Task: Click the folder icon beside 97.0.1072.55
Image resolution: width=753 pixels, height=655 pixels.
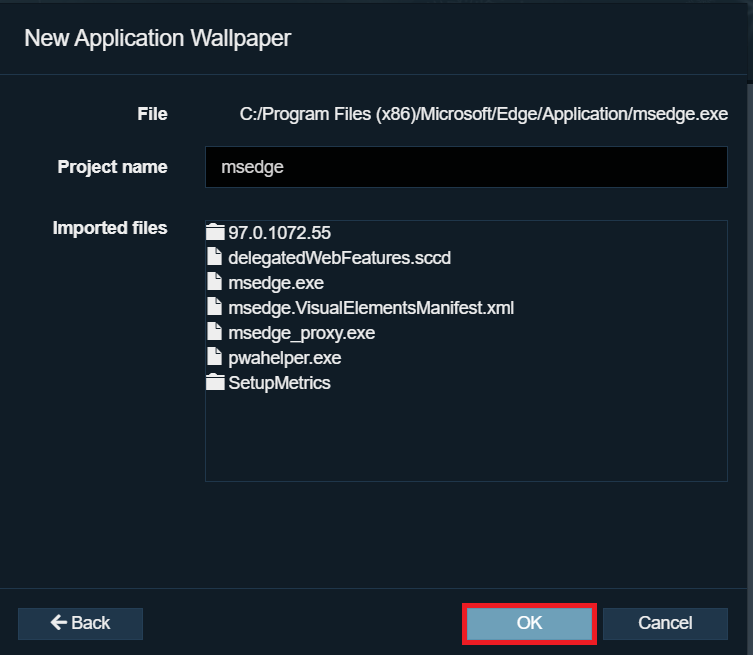Action: (216, 233)
